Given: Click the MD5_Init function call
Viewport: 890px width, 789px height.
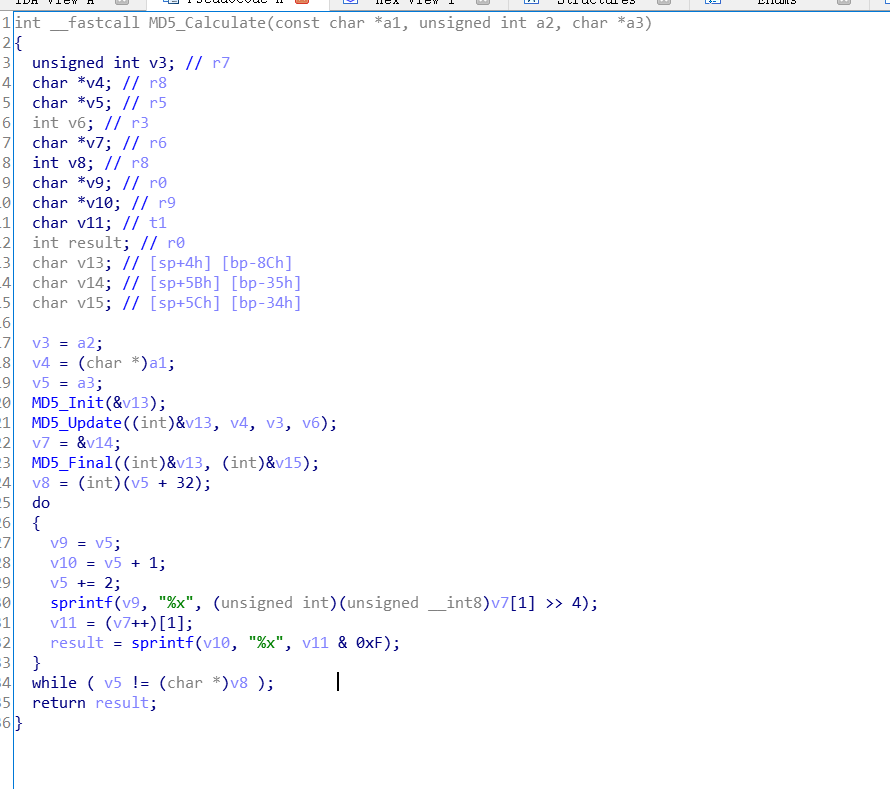Looking at the screenshot, I should point(68,403).
